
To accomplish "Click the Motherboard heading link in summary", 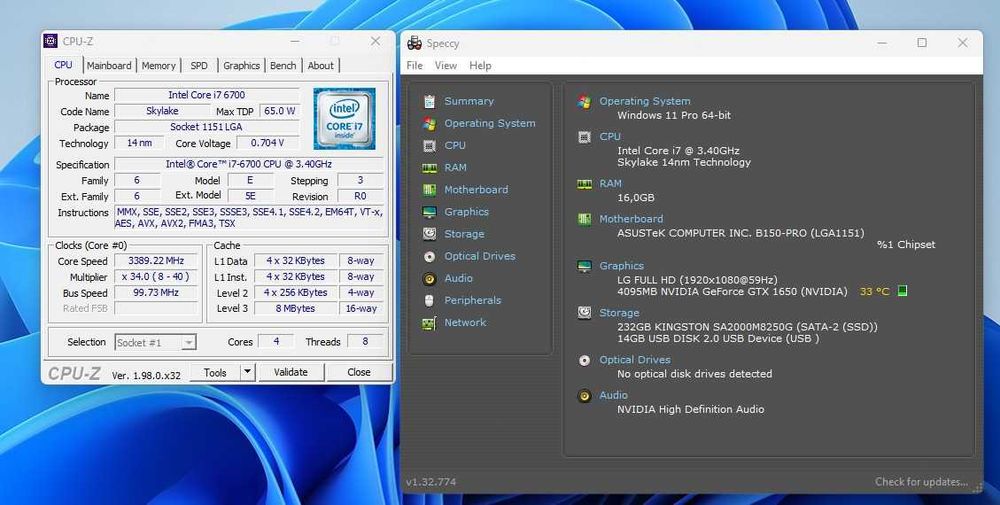I will point(631,219).
